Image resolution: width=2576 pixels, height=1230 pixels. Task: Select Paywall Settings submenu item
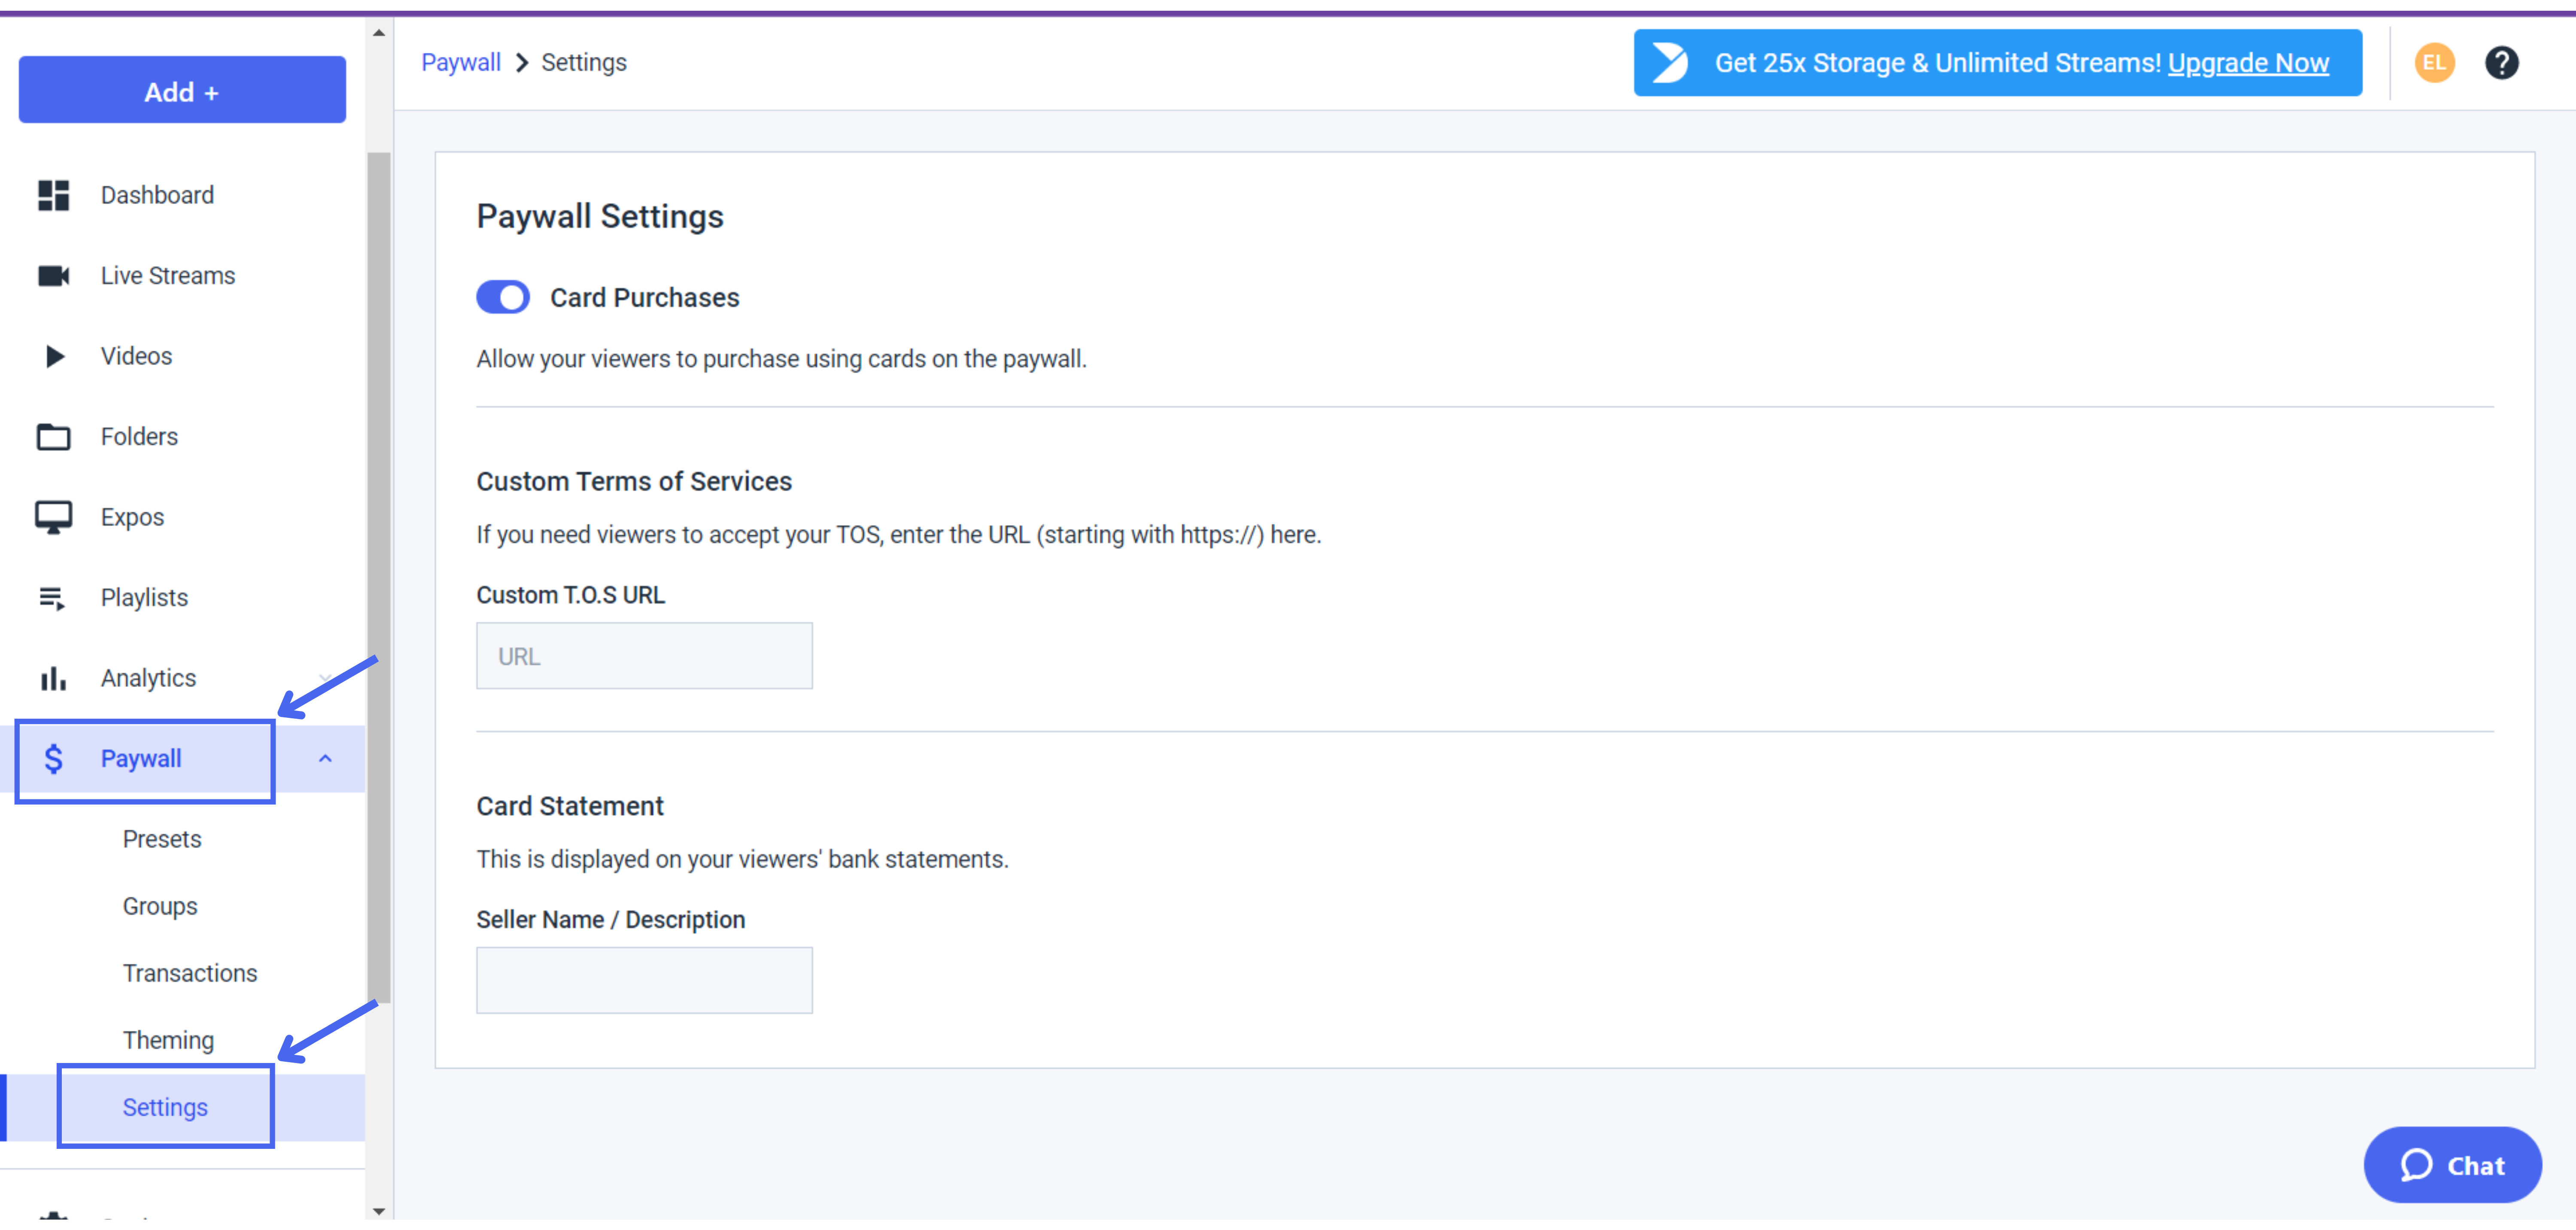click(165, 1109)
